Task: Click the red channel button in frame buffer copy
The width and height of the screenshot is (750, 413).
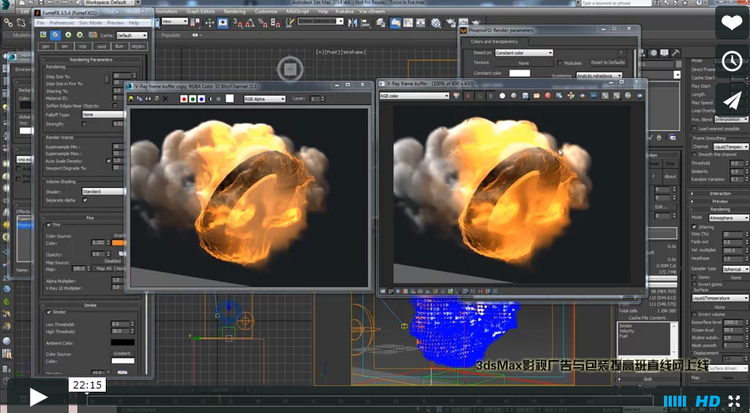Action: (184, 99)
